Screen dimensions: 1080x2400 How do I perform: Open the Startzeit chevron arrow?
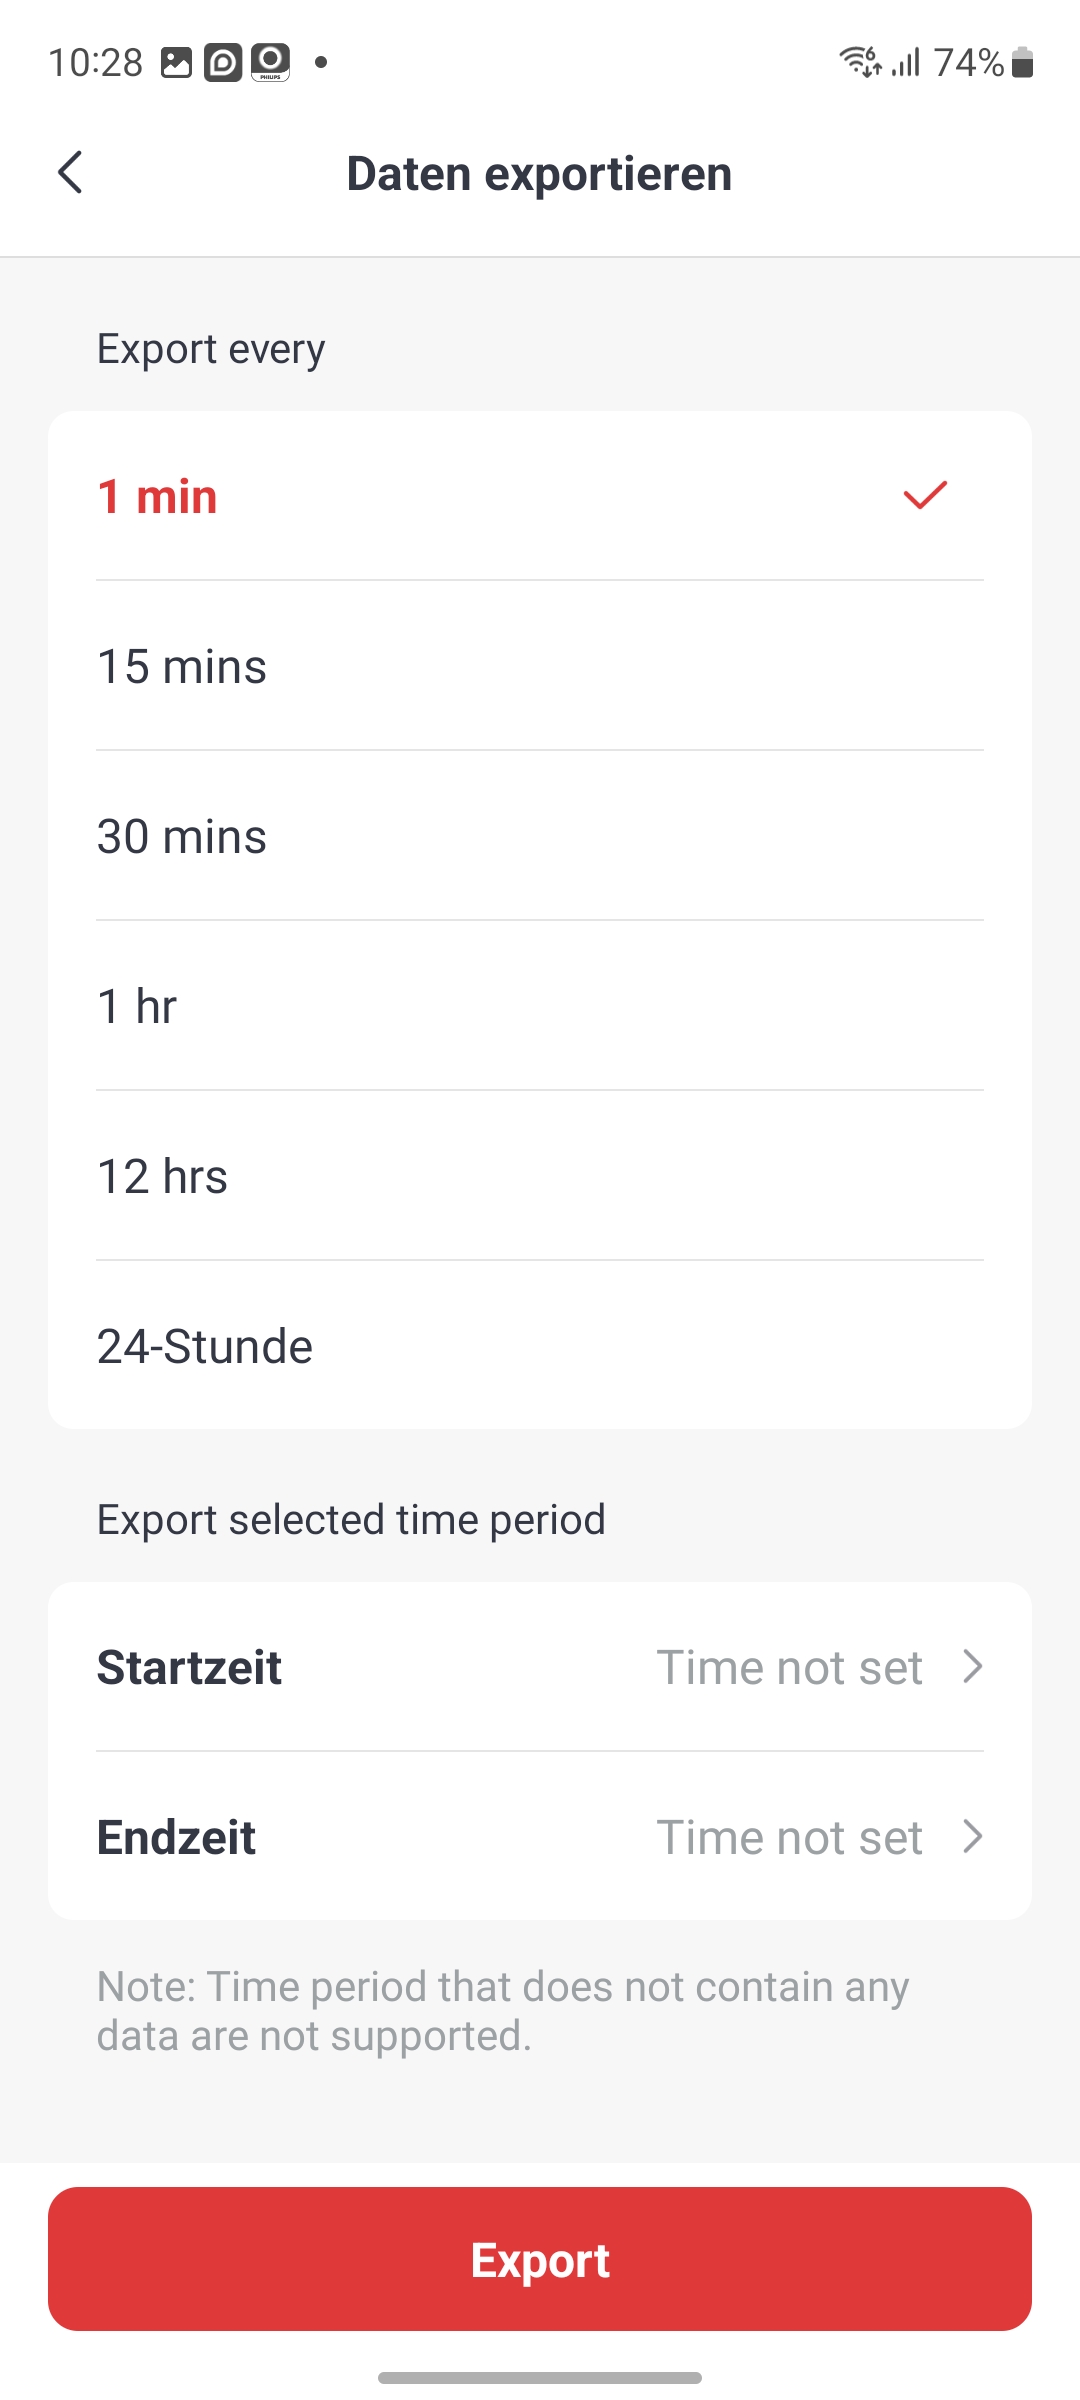pos(973,1667)
